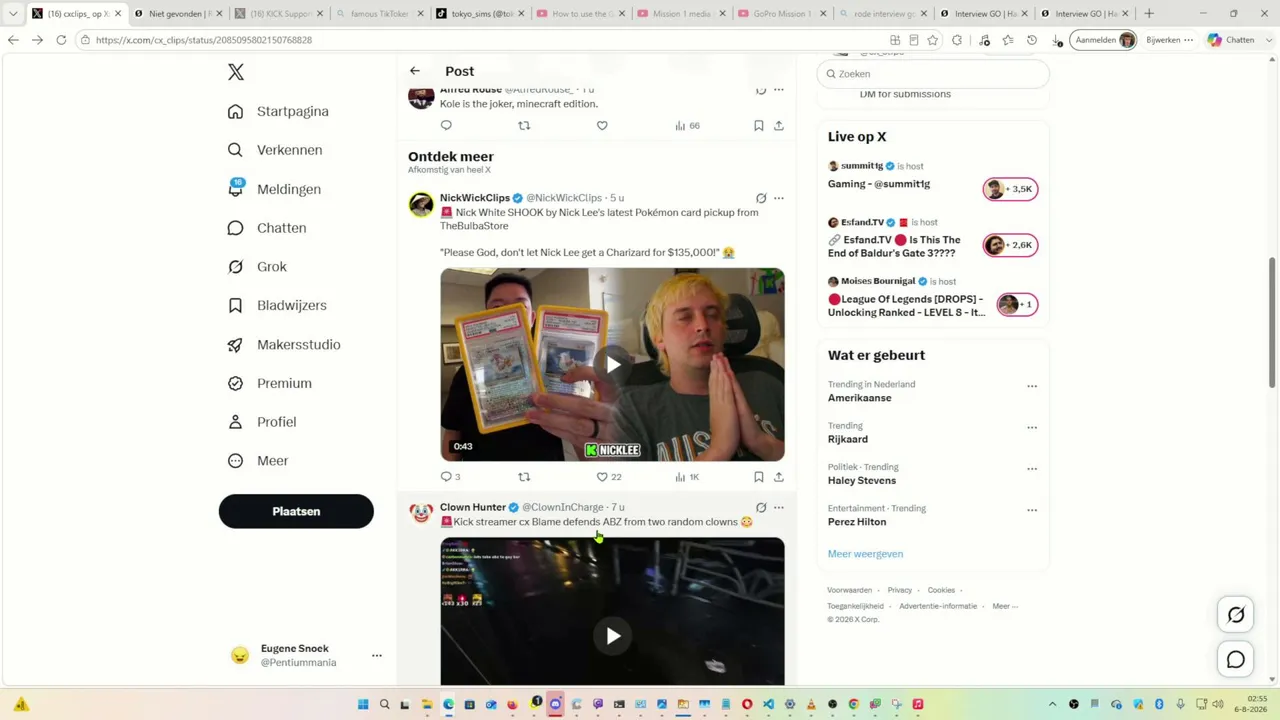Open options for Amerikaanse trend
Viewport: 1280px width, 720px height.
click(1032, 386)
